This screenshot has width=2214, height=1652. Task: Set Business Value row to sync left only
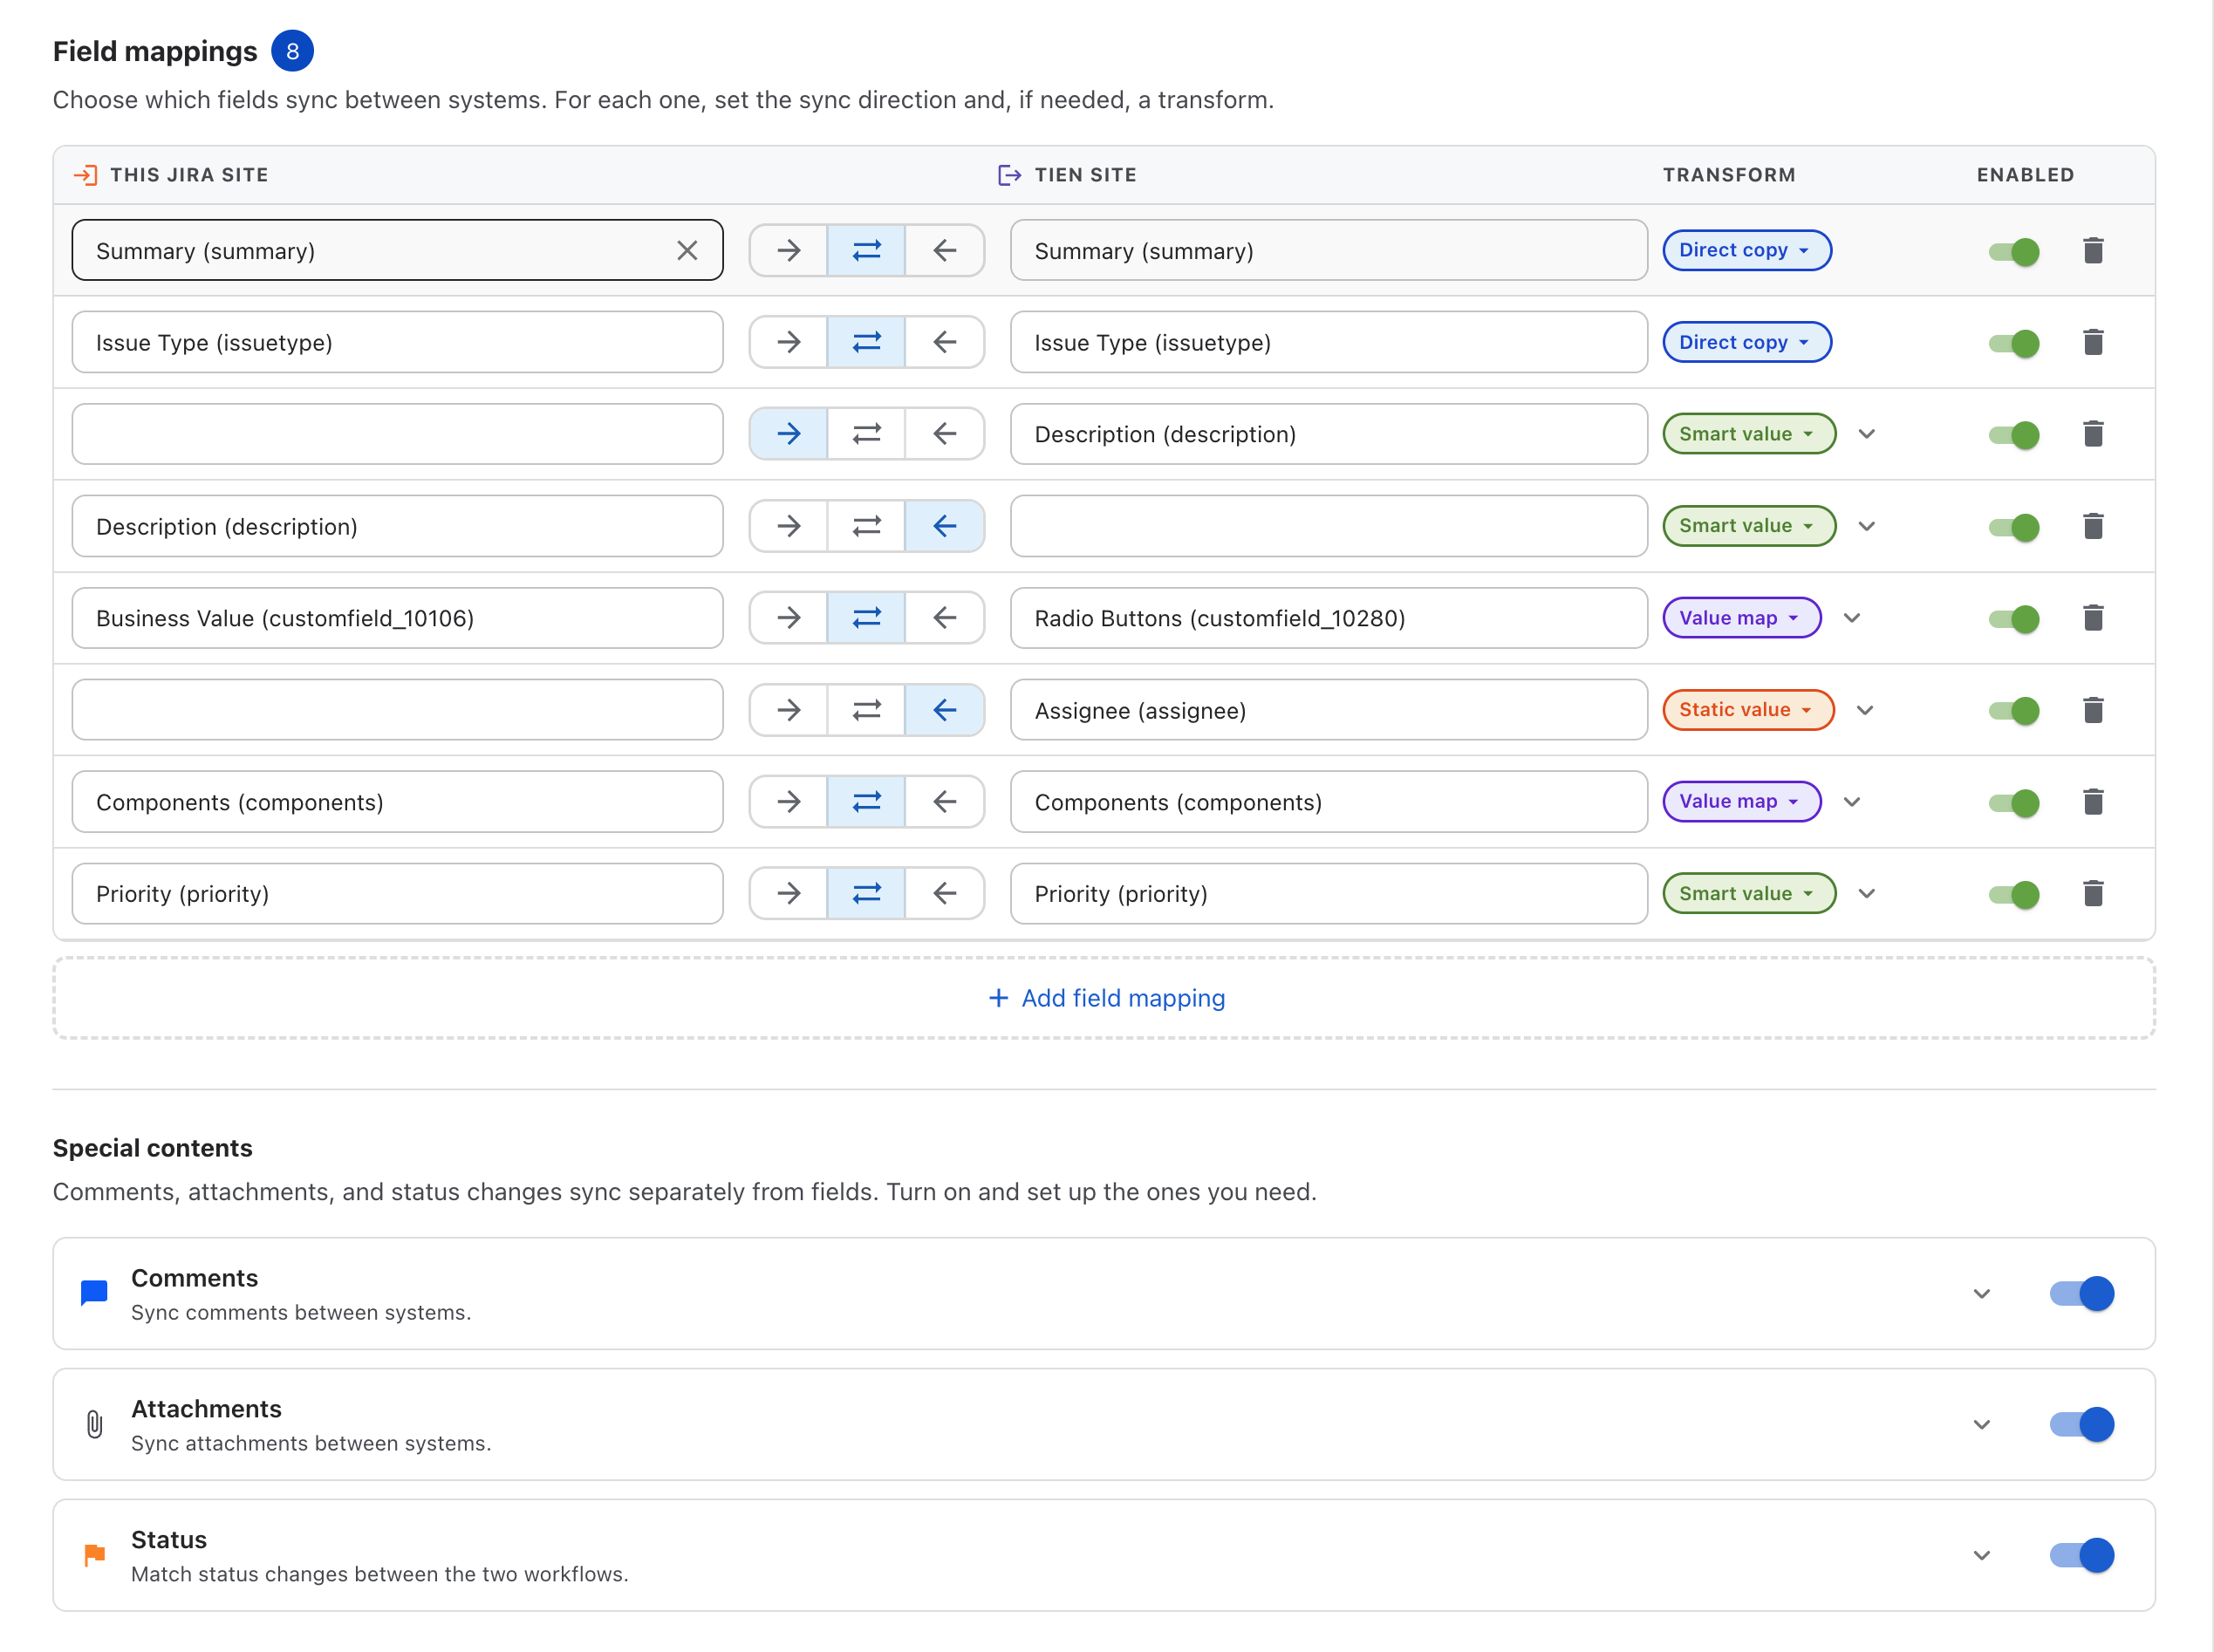[x=945, y=618]
